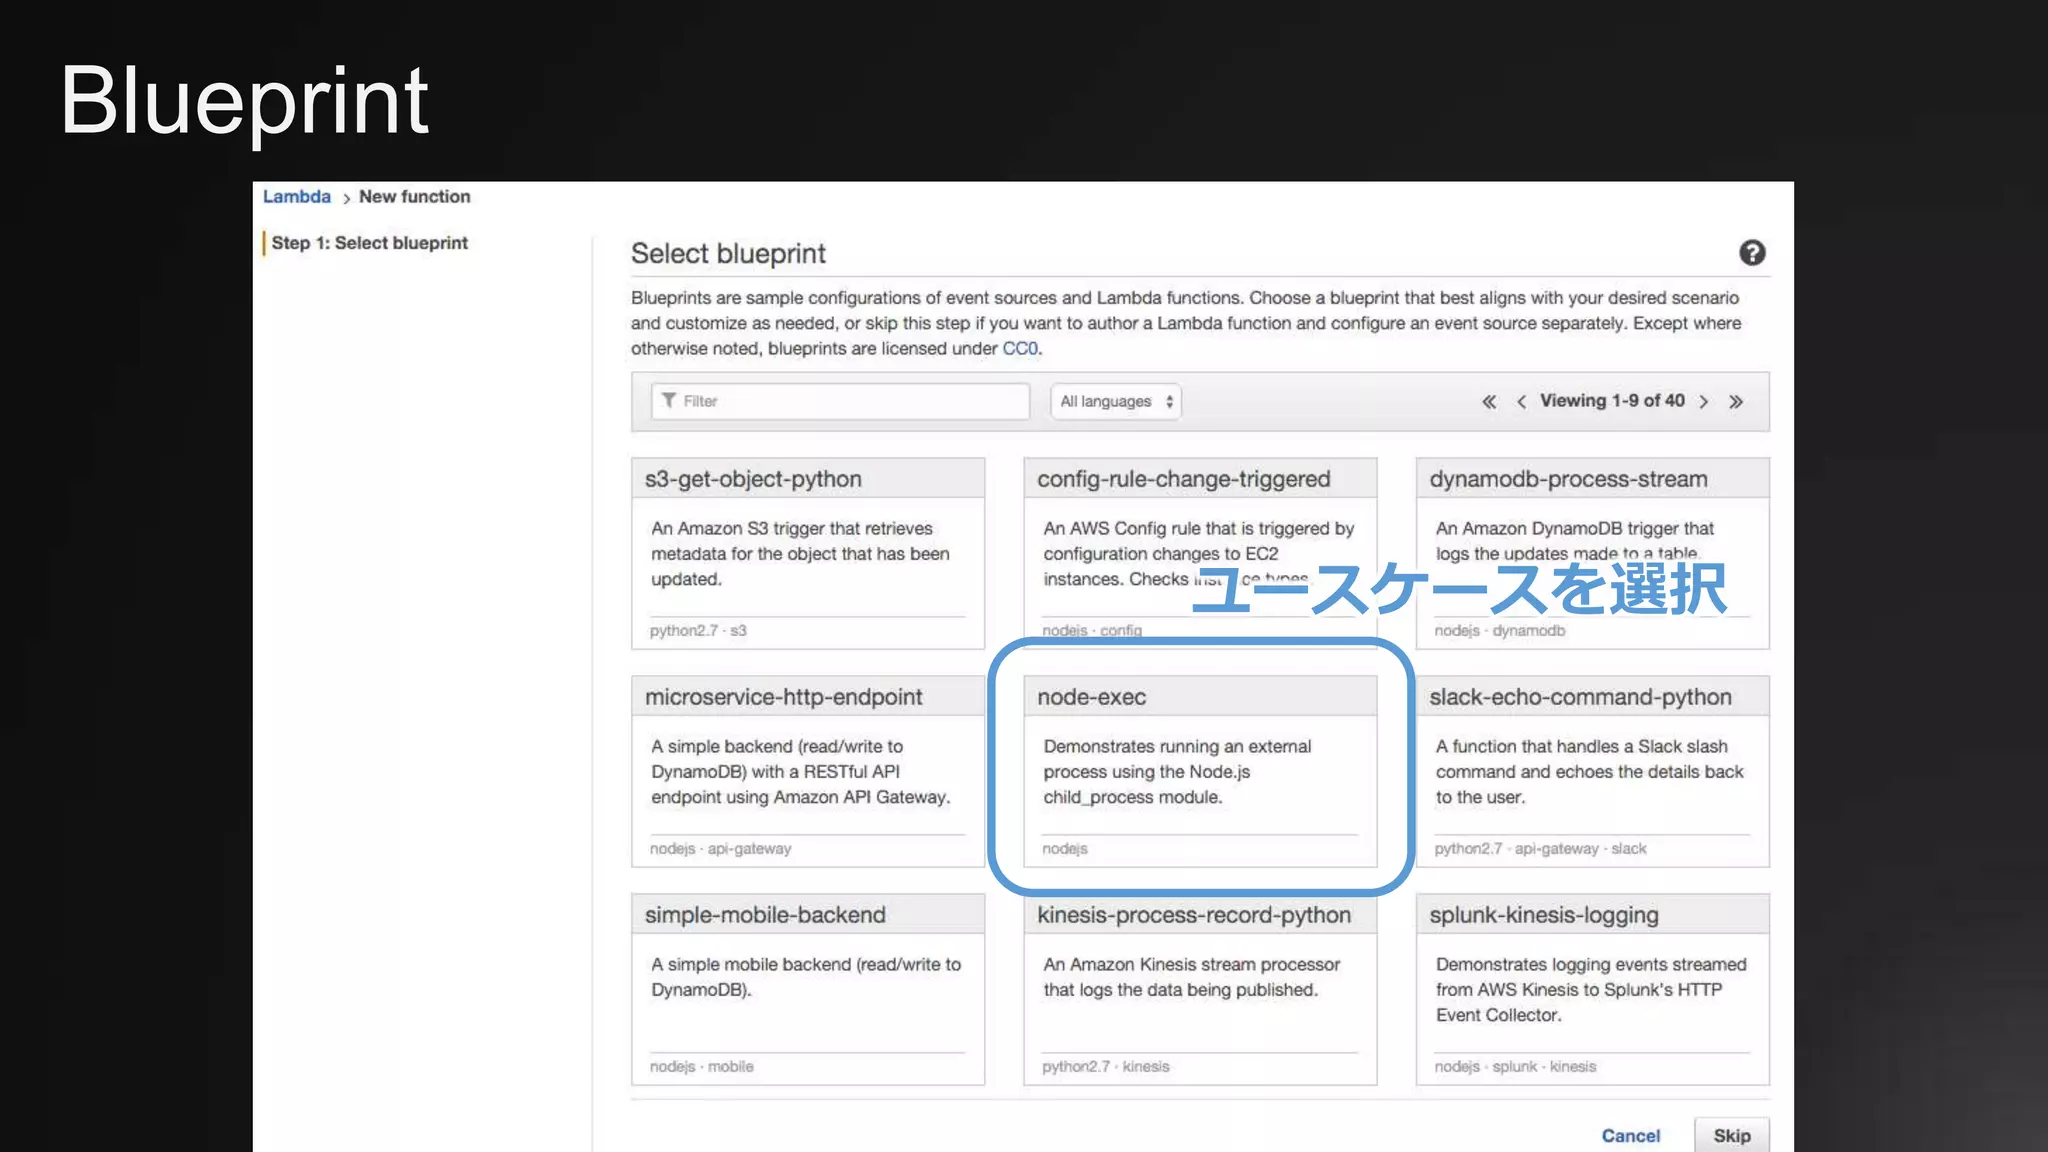The height and width of the screenshot is (1152, 2048).
Task: Go to previous blueprints page
Action: click(x=1521, y=402)
